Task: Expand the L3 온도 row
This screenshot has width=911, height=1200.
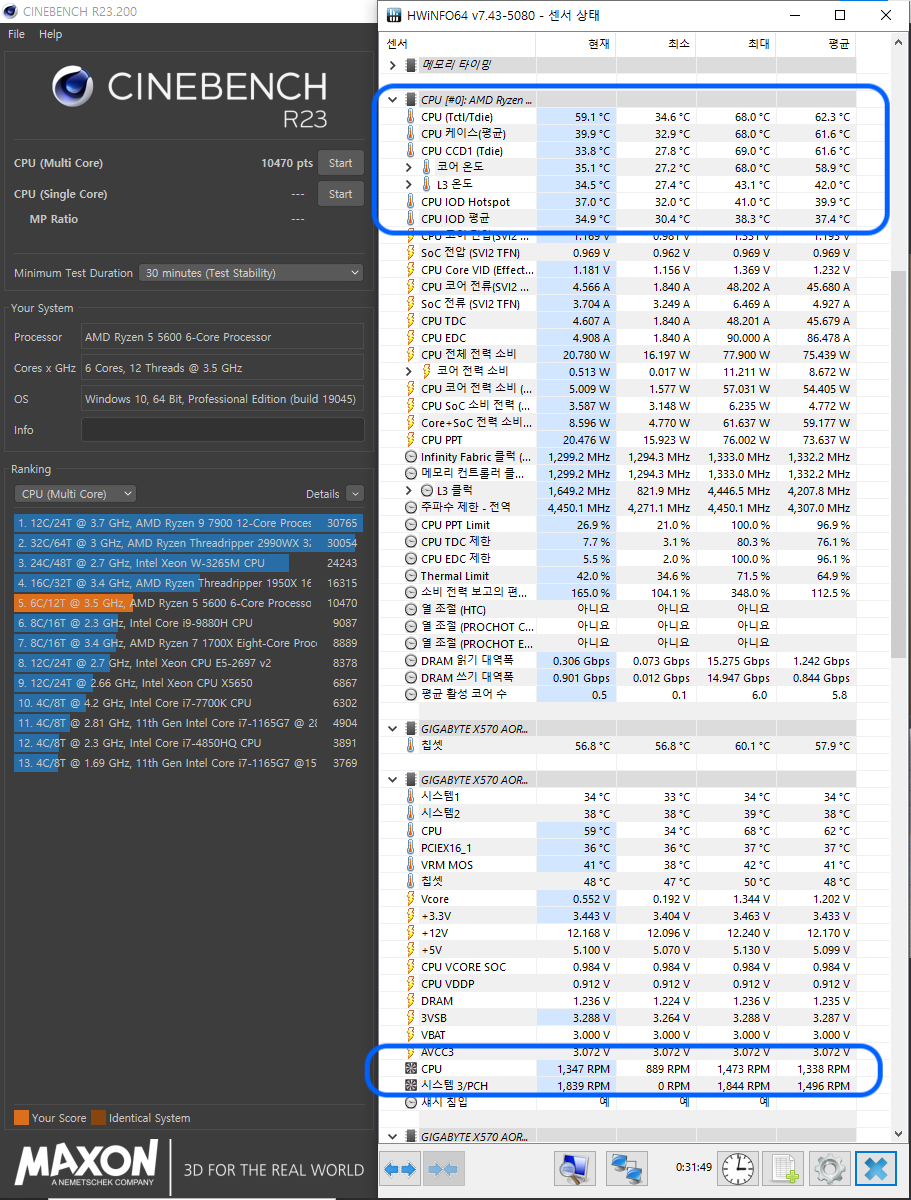Action: (x=409, y=185)
